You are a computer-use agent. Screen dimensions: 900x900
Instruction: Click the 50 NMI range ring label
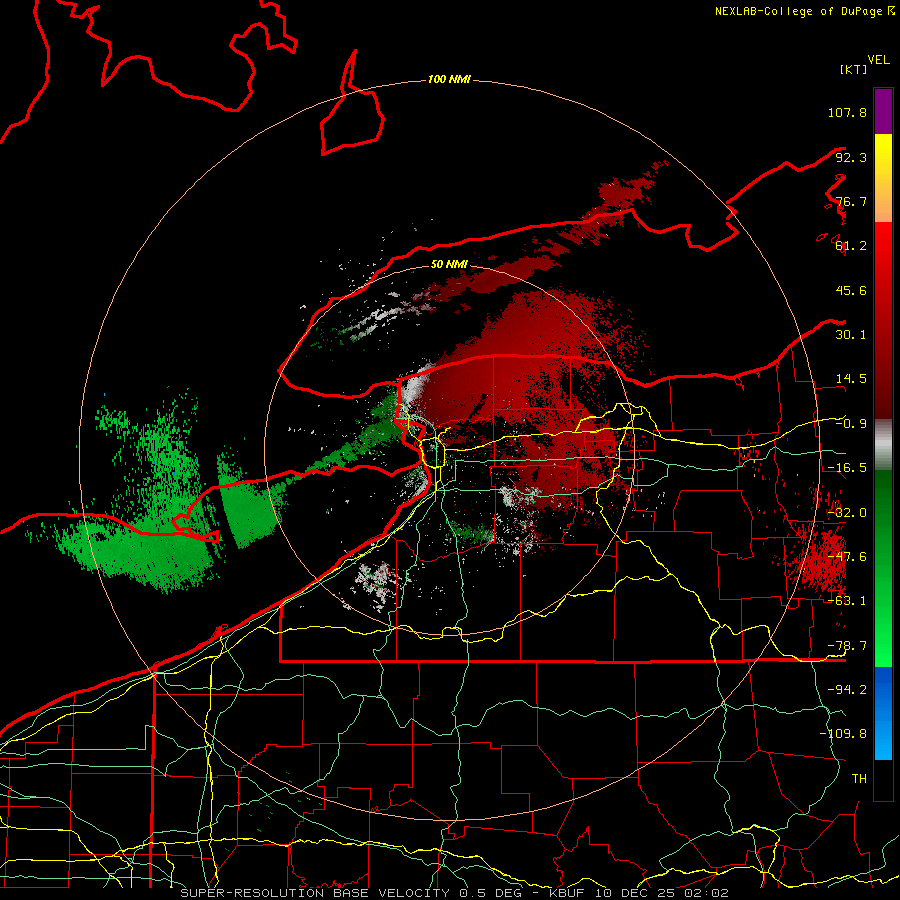449,264
